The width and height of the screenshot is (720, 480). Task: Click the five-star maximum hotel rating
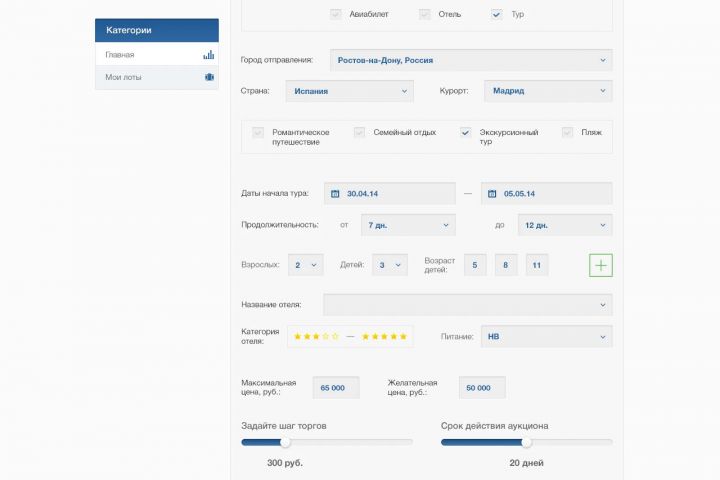tap(384, 337)
